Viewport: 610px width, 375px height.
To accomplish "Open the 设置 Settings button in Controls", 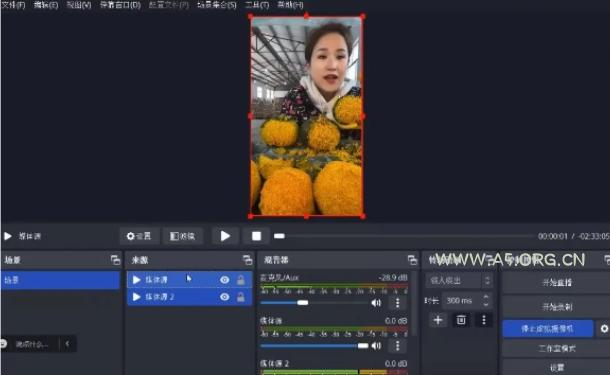I will 556,368.
